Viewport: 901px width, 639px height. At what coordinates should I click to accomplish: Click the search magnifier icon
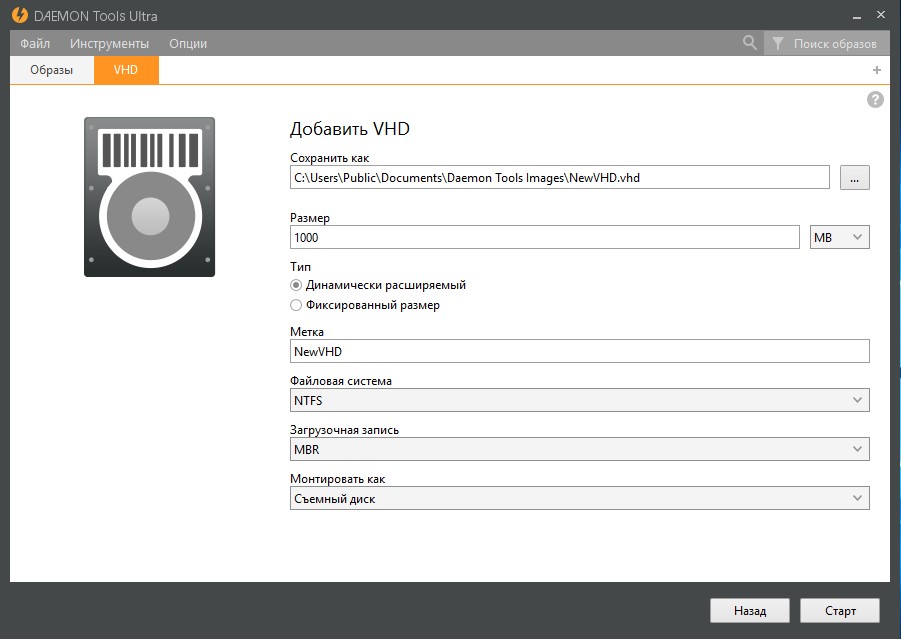(750, 43)
